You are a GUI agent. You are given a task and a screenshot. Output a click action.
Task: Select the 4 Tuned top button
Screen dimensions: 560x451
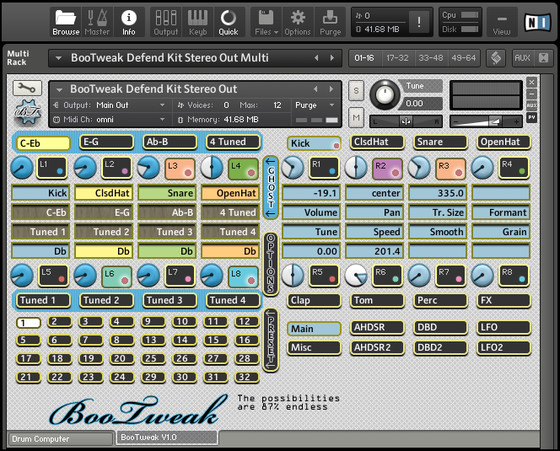click(x=233, y=142)
